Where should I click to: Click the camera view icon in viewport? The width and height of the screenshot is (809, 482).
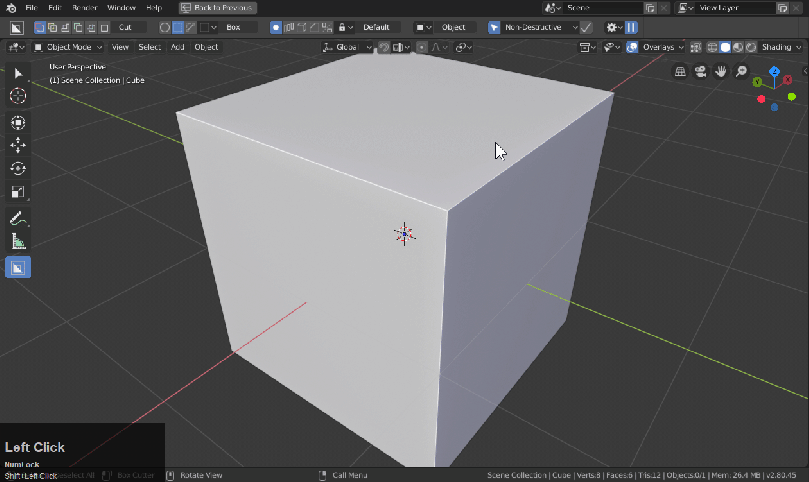coord(701,71)
